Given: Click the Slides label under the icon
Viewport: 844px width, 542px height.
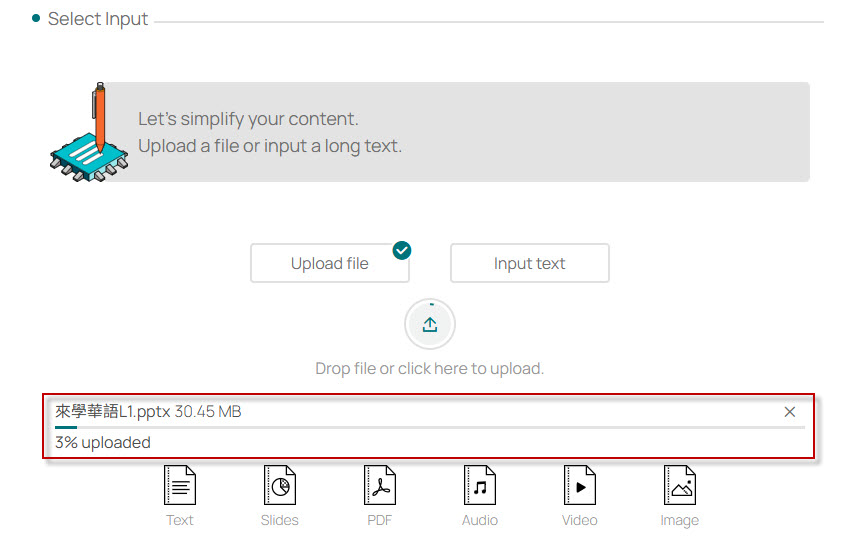Looking at the screenshot, I should click(280, 520).
